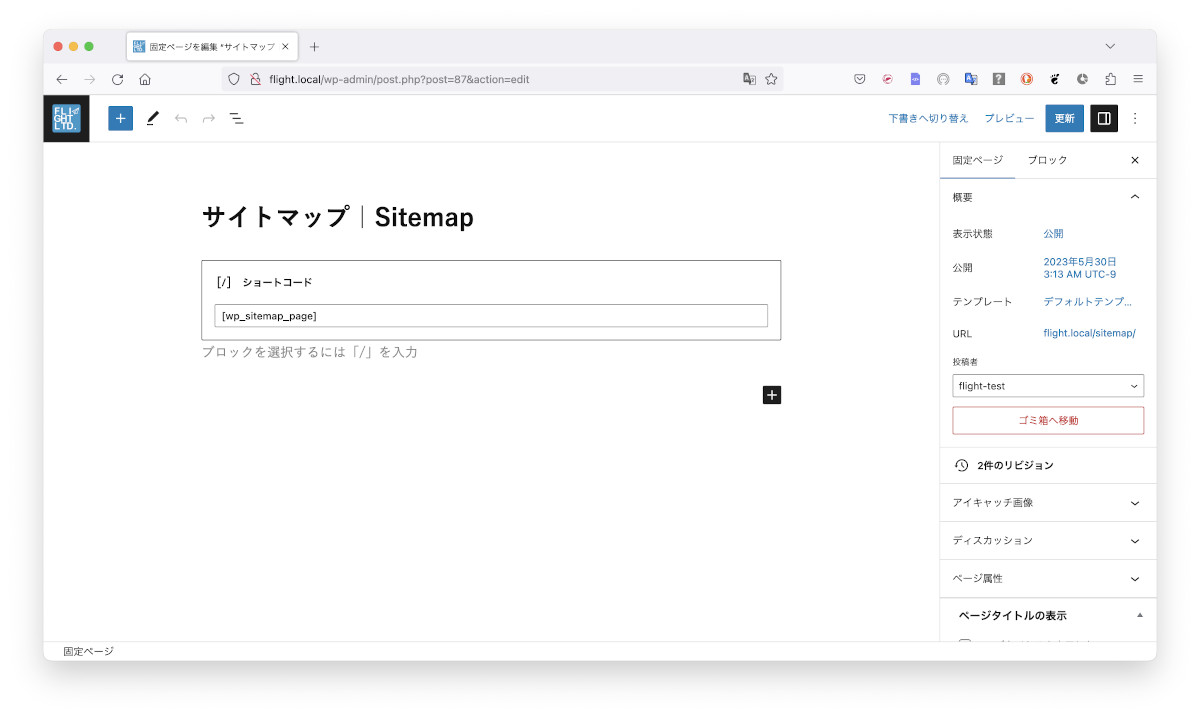Open the GNOME foot extension icon
The height and width of the screenshot is (718, 1200).
pos(1054,79)
